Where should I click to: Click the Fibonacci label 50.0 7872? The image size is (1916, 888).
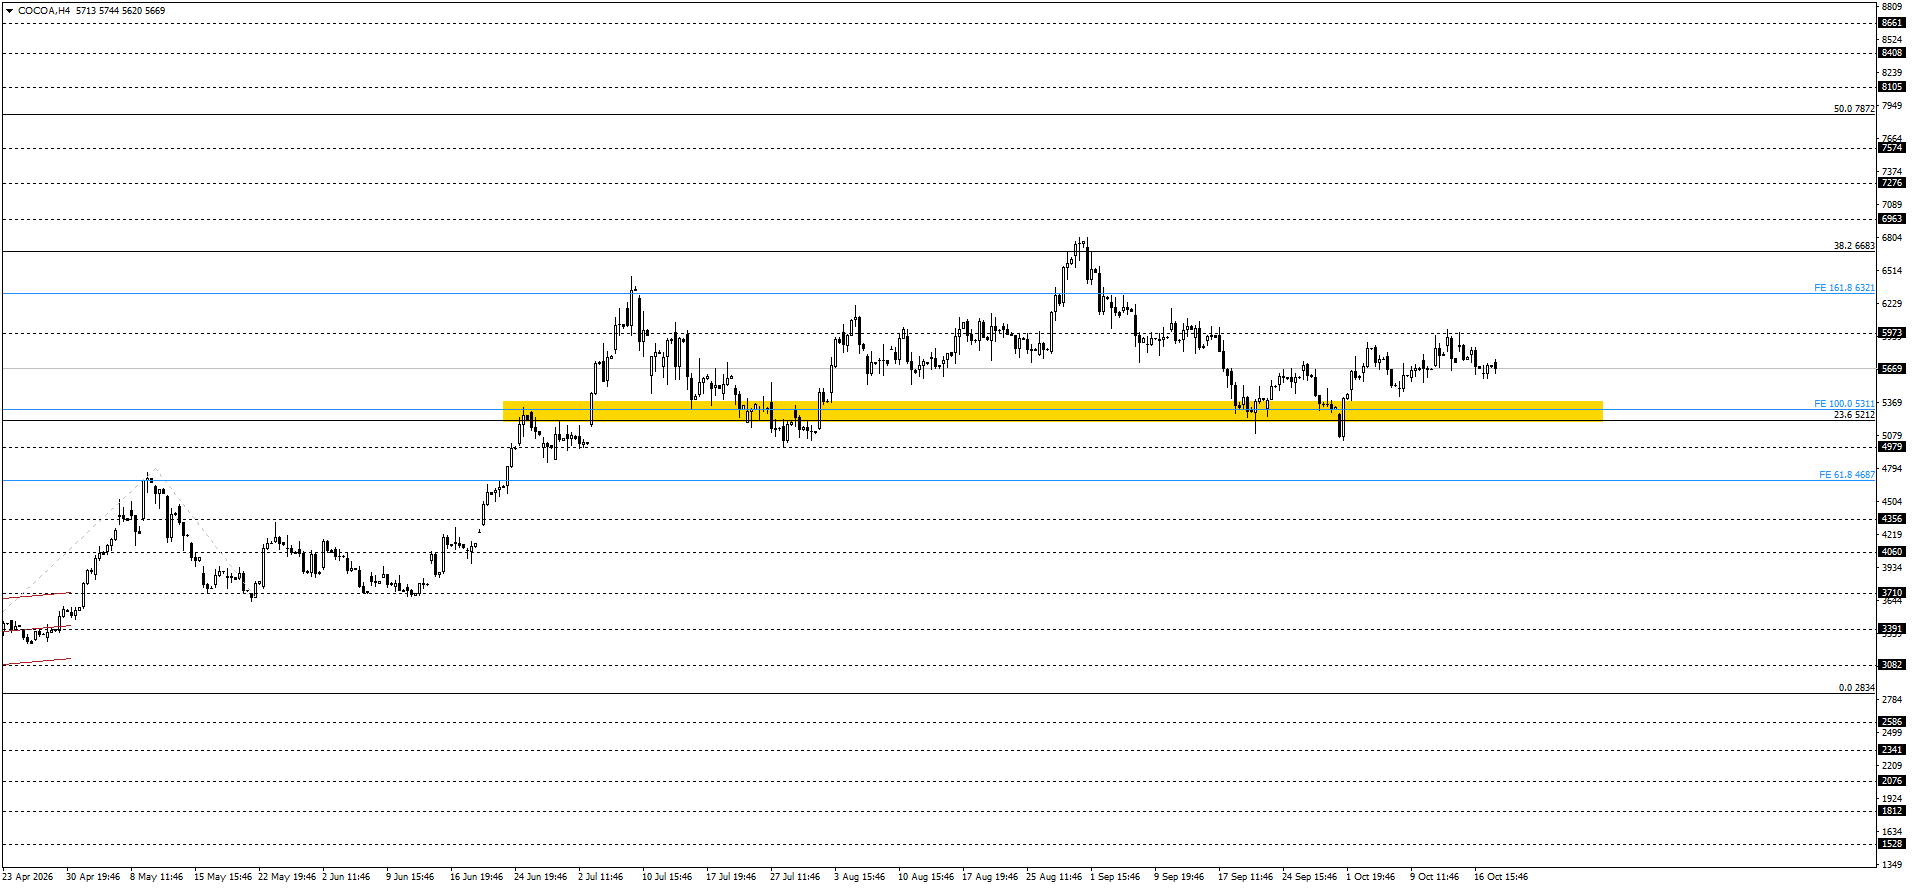pos(1854,109)
